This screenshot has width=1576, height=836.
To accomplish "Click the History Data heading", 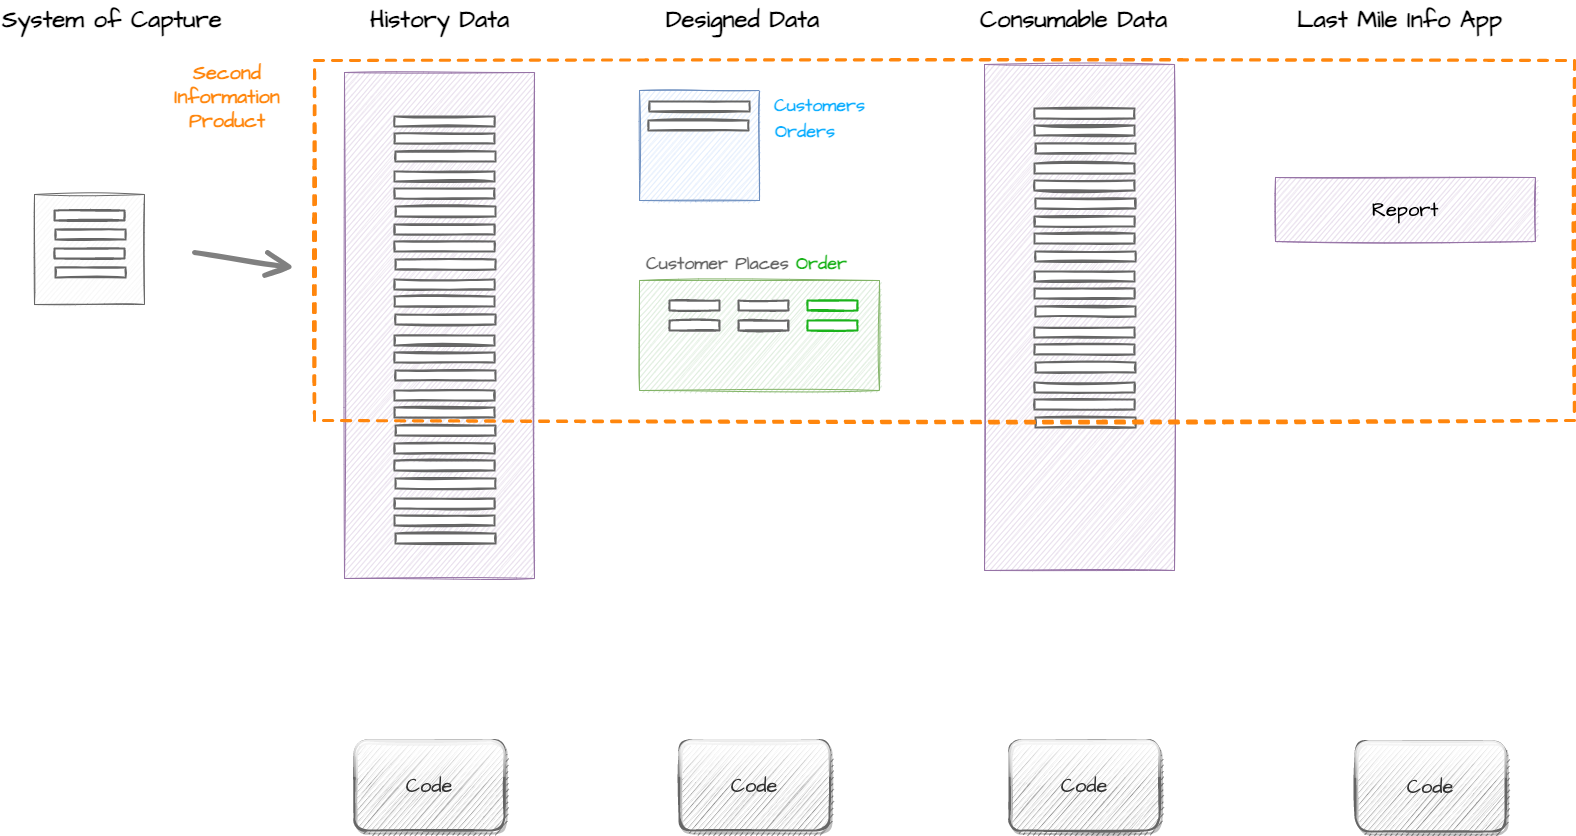I will click(440, 20).
